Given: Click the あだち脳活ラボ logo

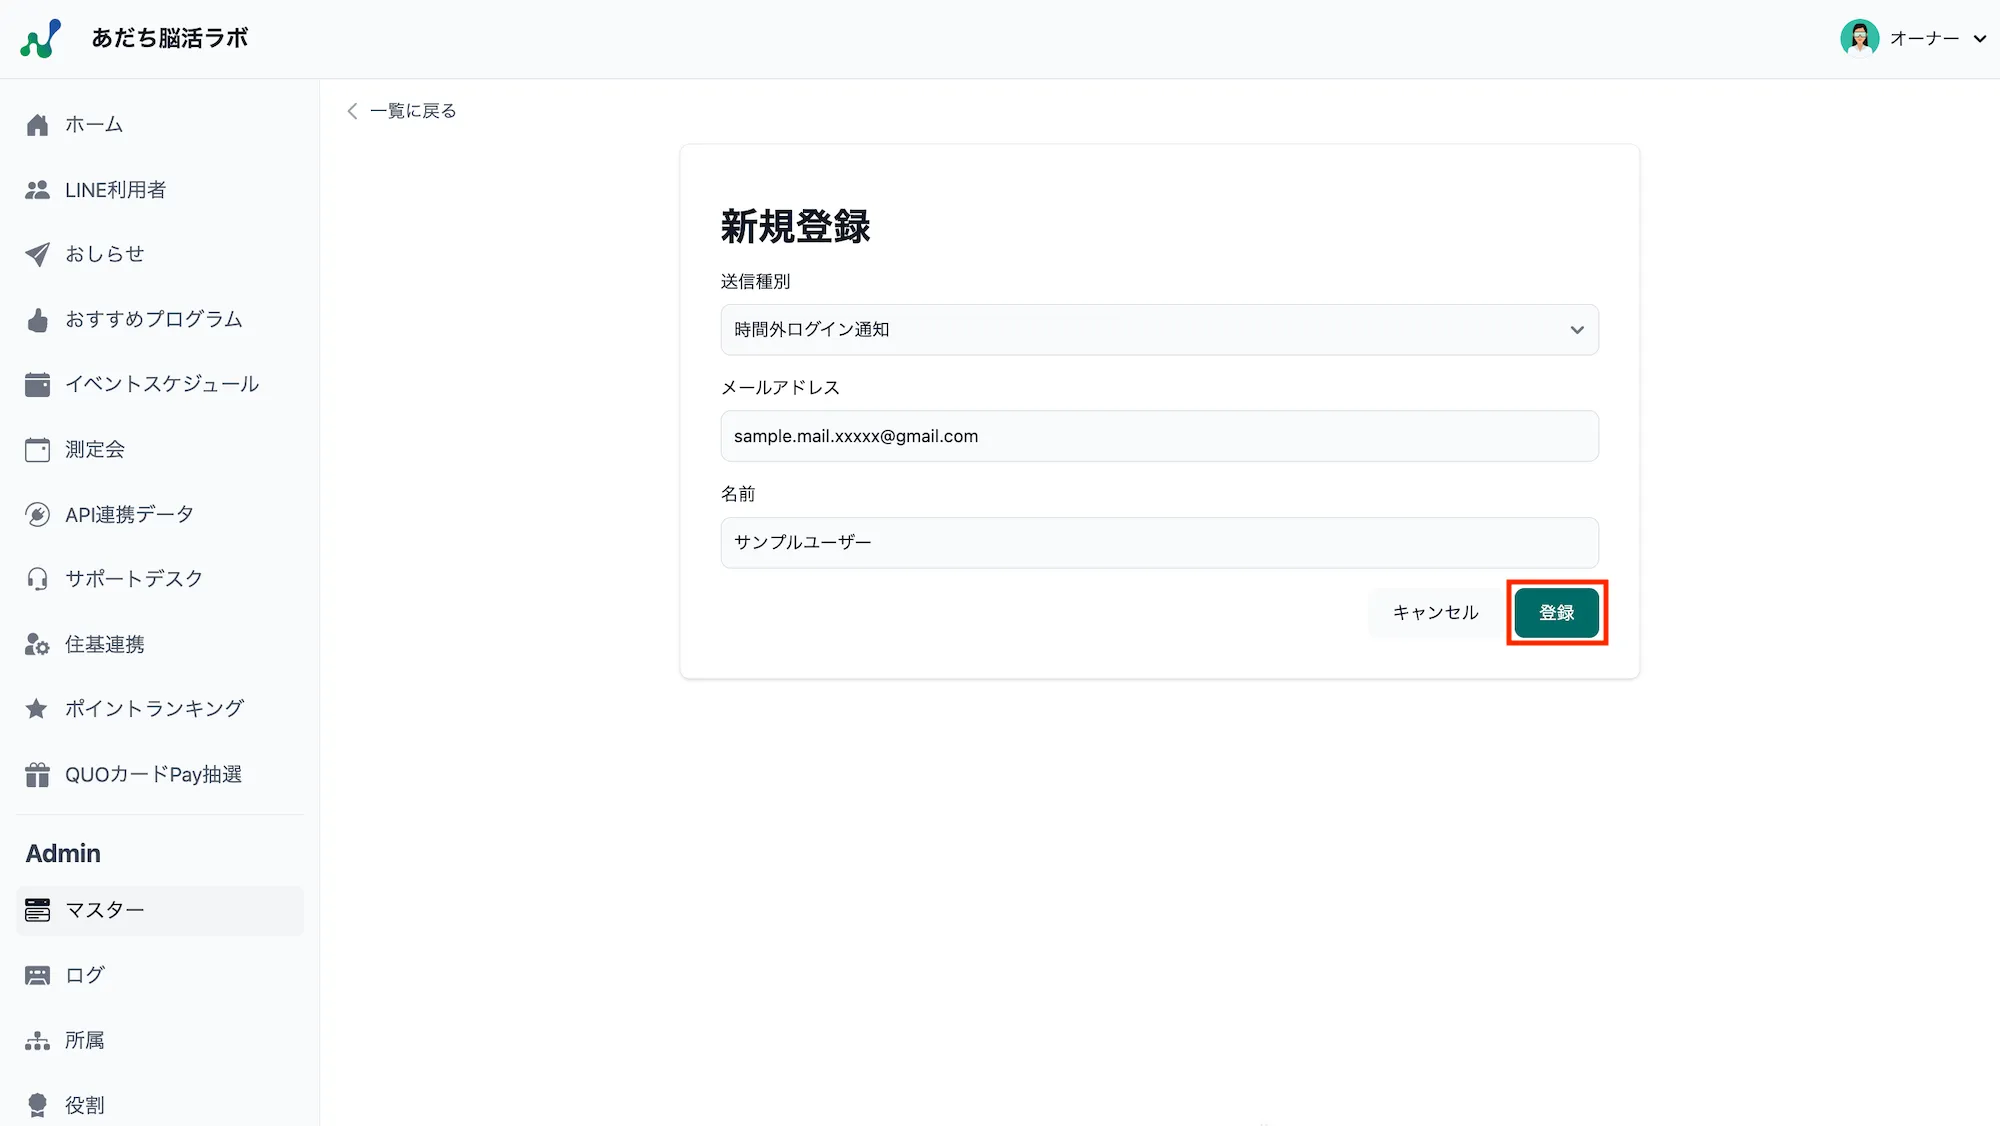Looking at the screenshot, I should [169, 37].
